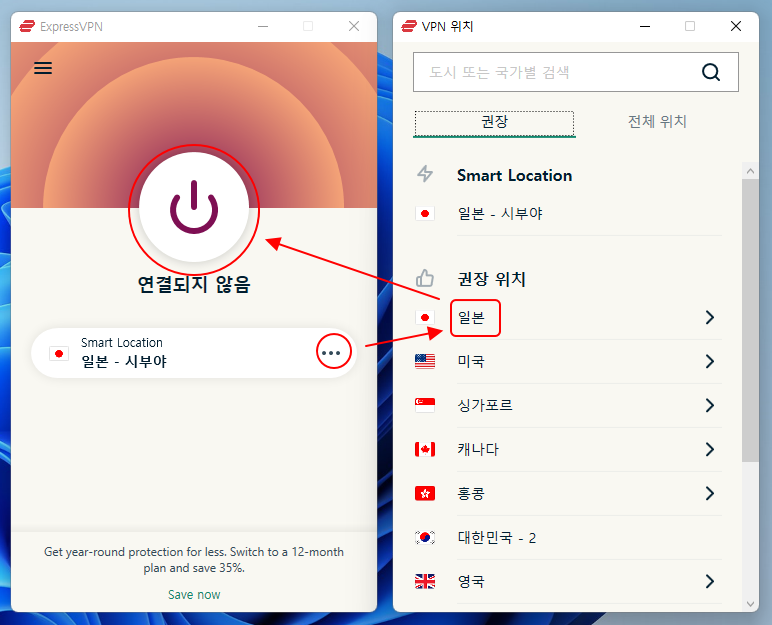The height and width of the screenshot is (625, 772).
Task: Click the location list scrollbar thumb
Action: (x=750, y=320)
